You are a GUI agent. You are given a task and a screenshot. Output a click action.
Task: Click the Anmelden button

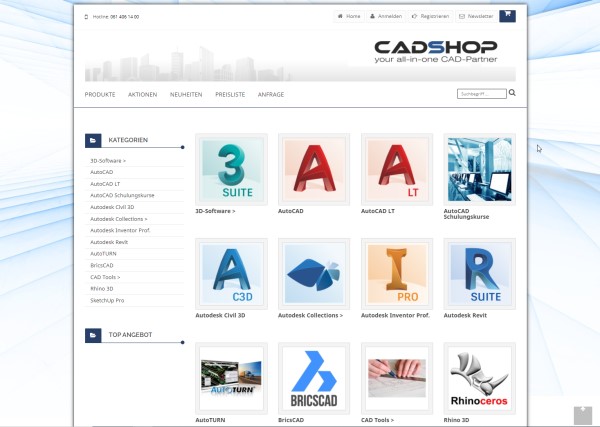pyautogui.click(x=386, y=16)
